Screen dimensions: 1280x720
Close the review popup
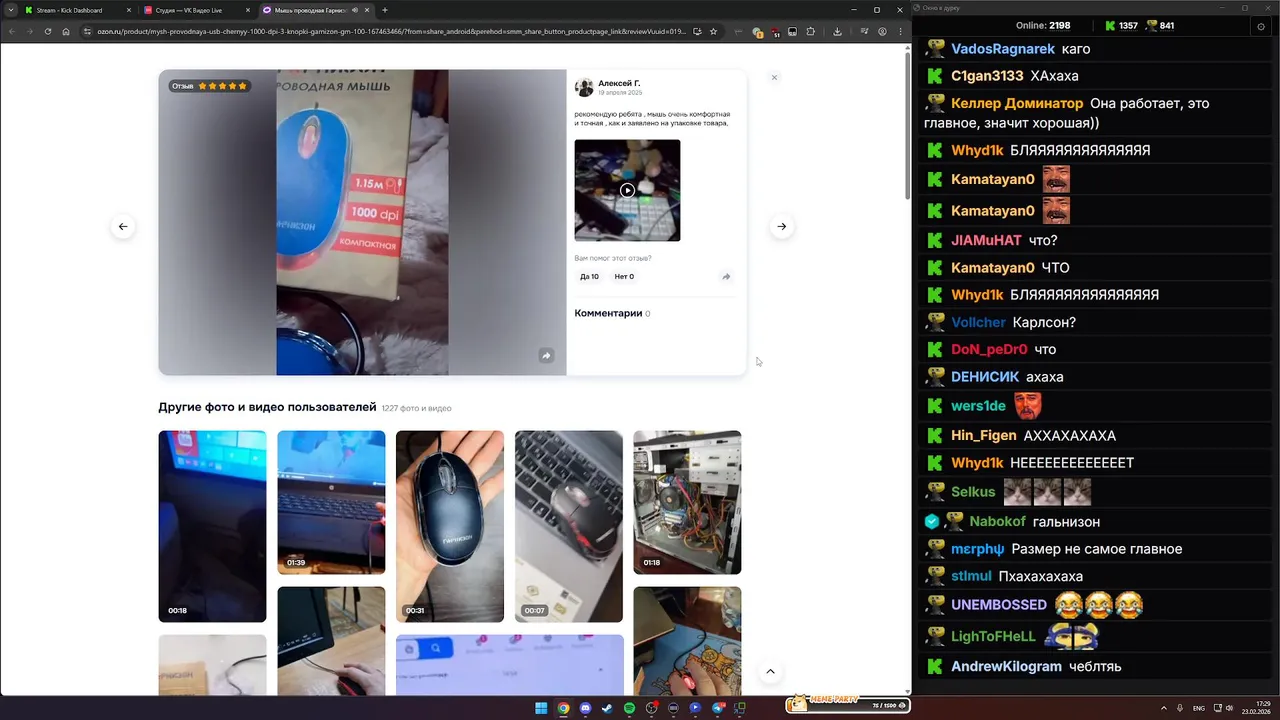click(x=774, y=77)
